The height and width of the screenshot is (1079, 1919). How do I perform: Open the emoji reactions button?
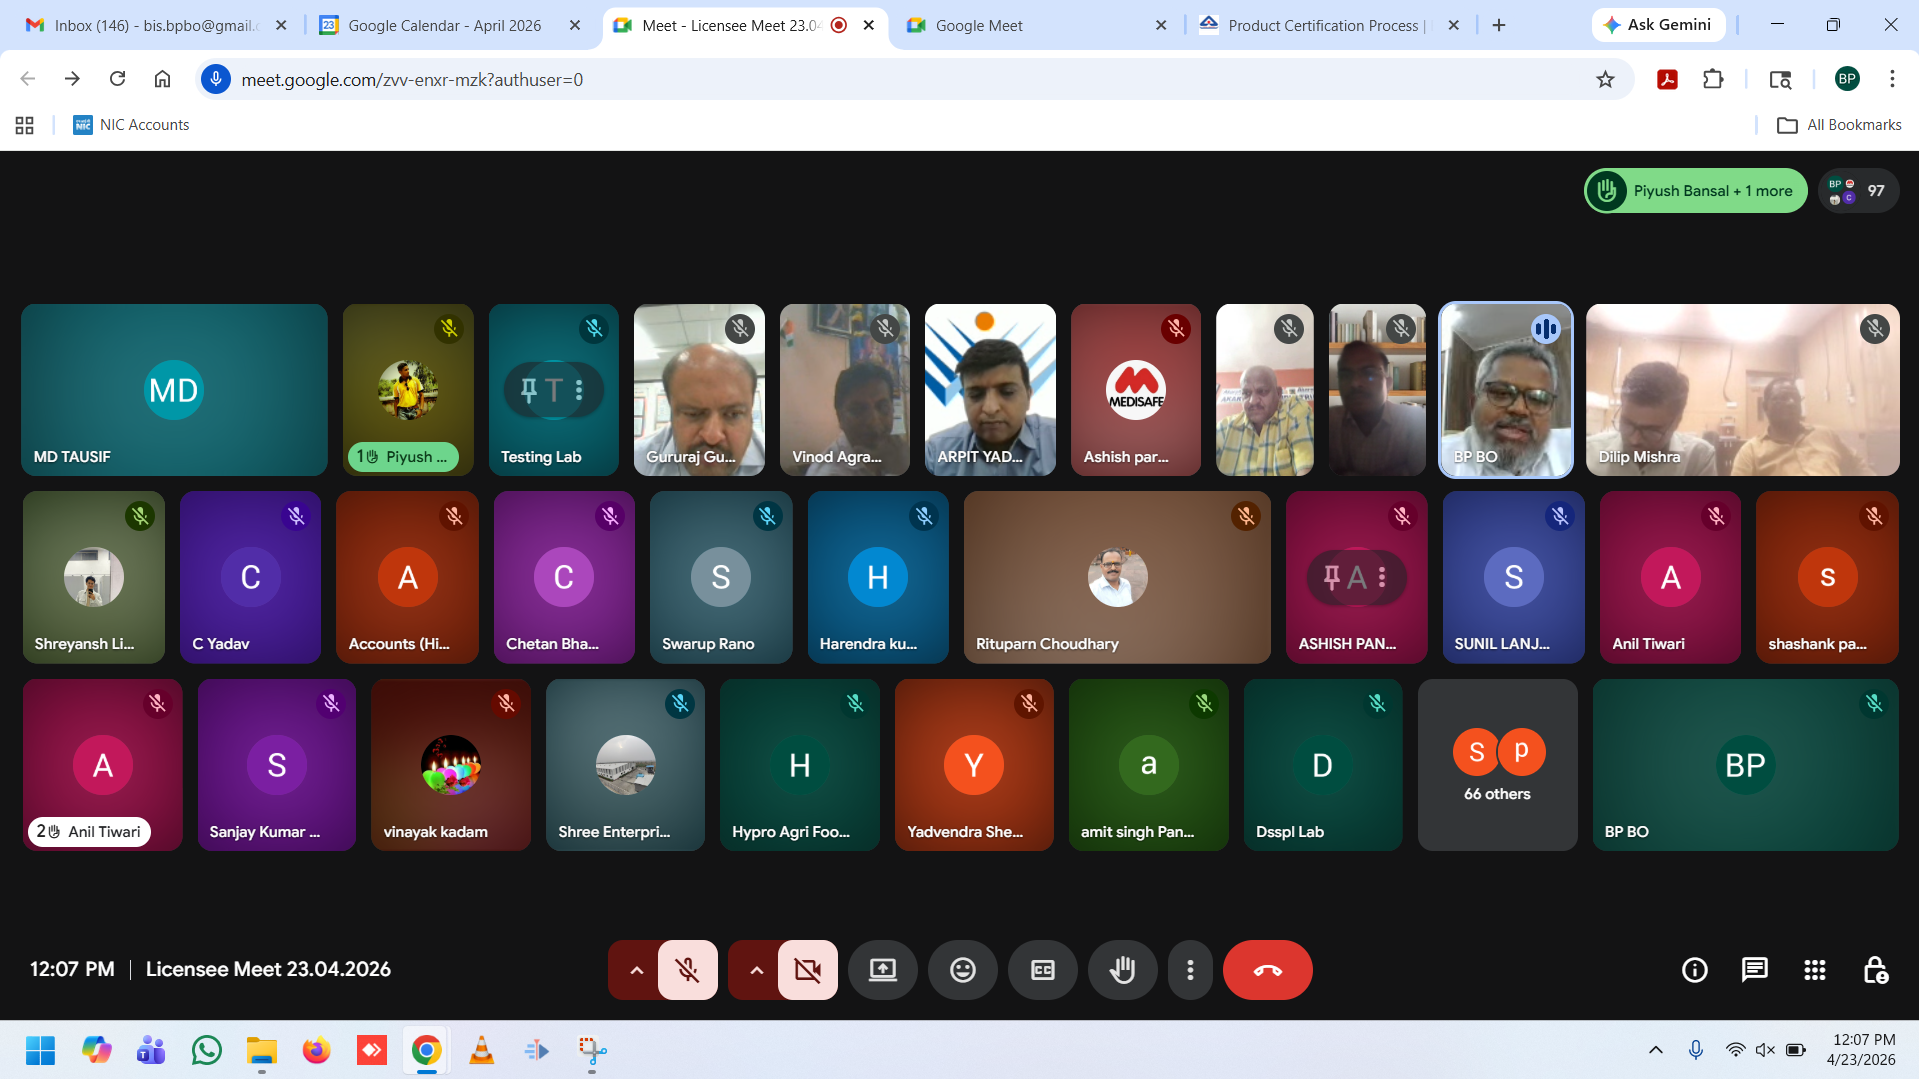tap(962, 970)
